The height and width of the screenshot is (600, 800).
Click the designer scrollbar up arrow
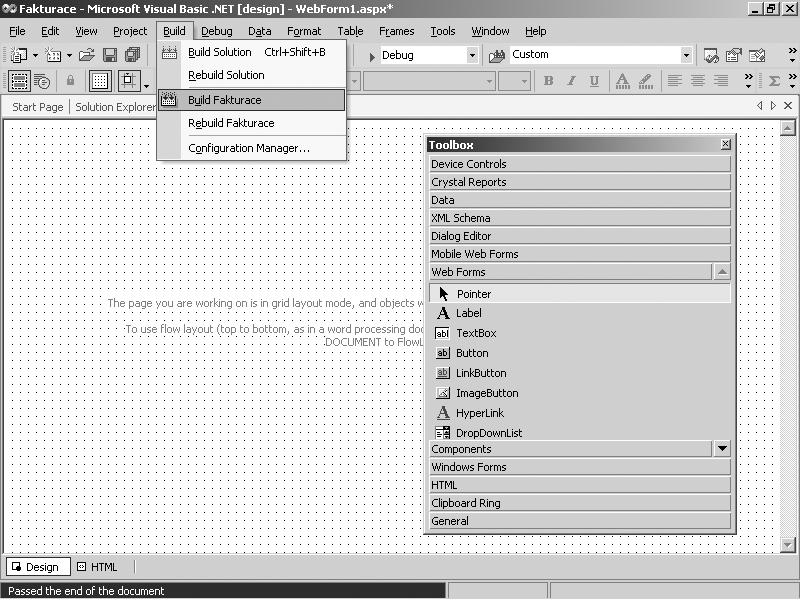pos(787,128)
